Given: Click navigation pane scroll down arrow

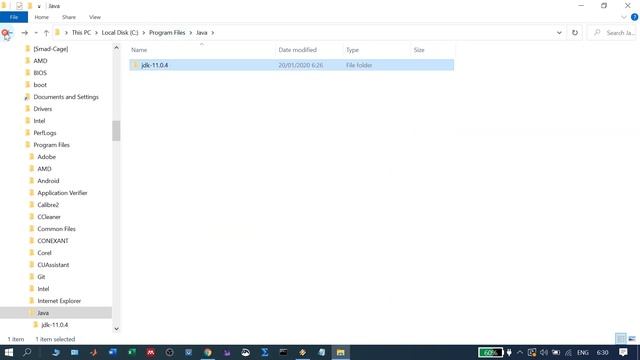Looking at the screenshot, I should coord(116,329).
